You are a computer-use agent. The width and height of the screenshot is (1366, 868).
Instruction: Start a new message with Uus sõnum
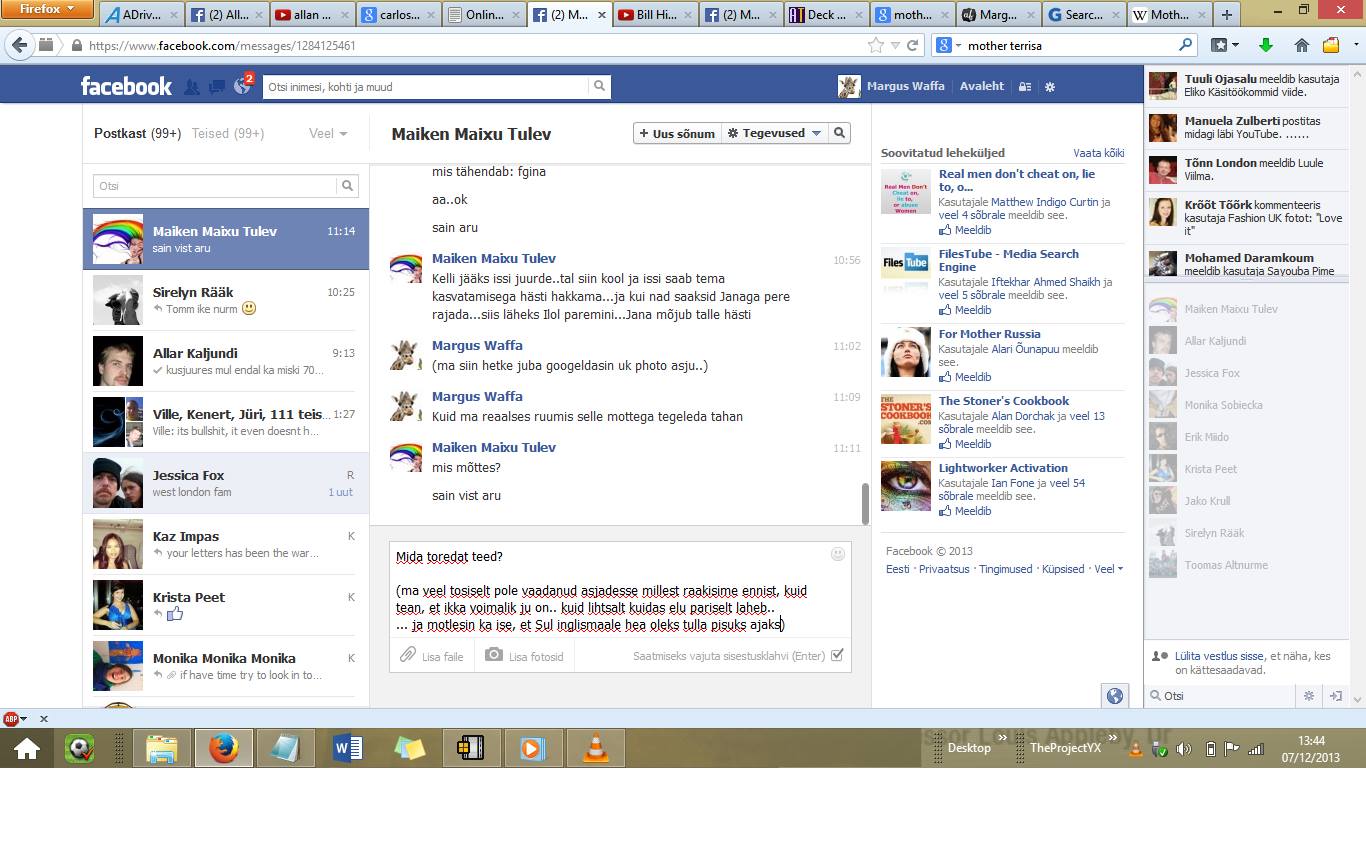pos(677,133)
